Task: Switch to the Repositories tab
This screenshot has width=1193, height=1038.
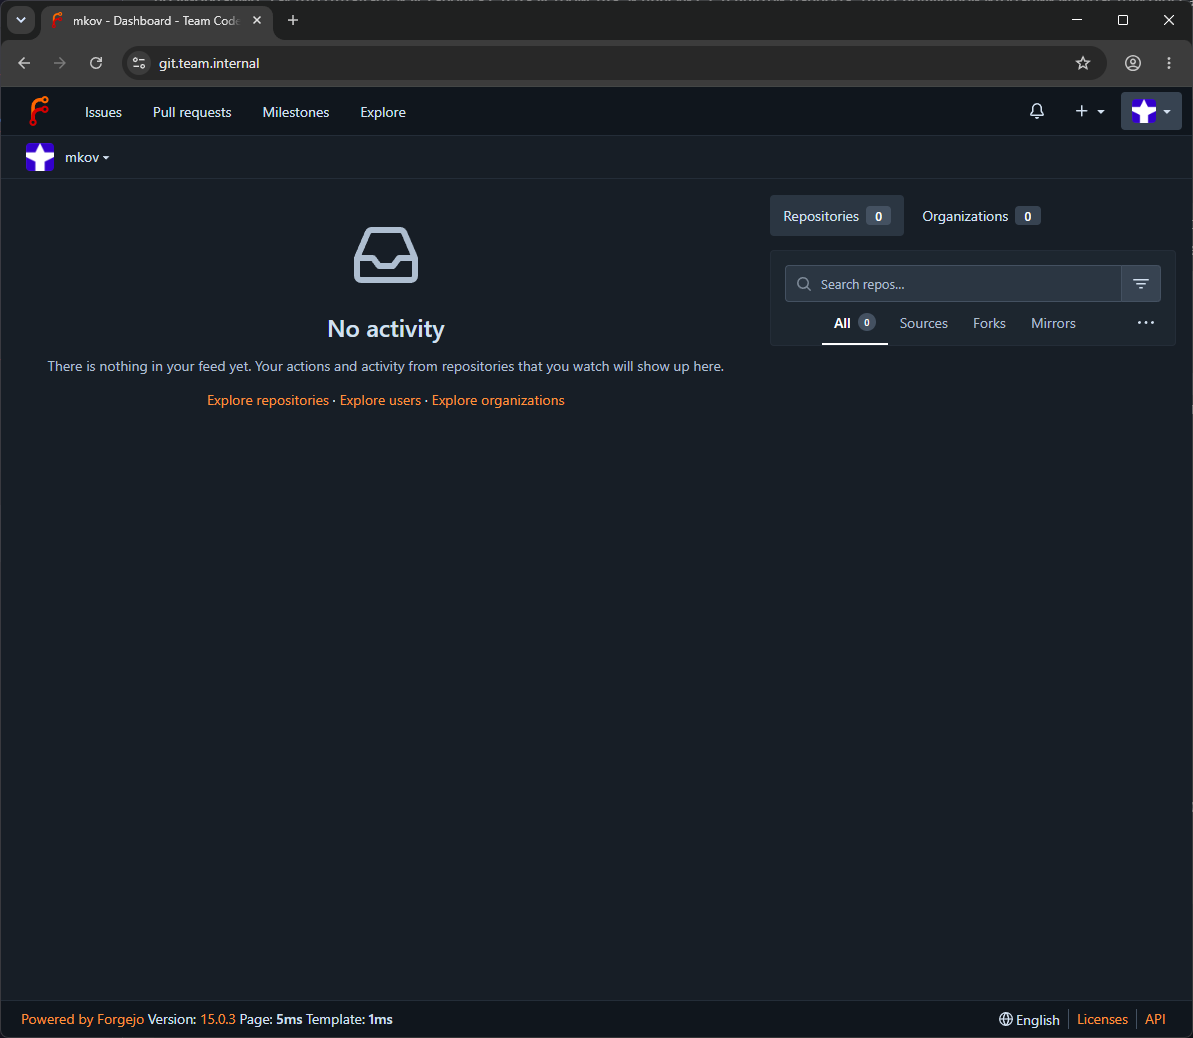Action: (x=836, y=216)
